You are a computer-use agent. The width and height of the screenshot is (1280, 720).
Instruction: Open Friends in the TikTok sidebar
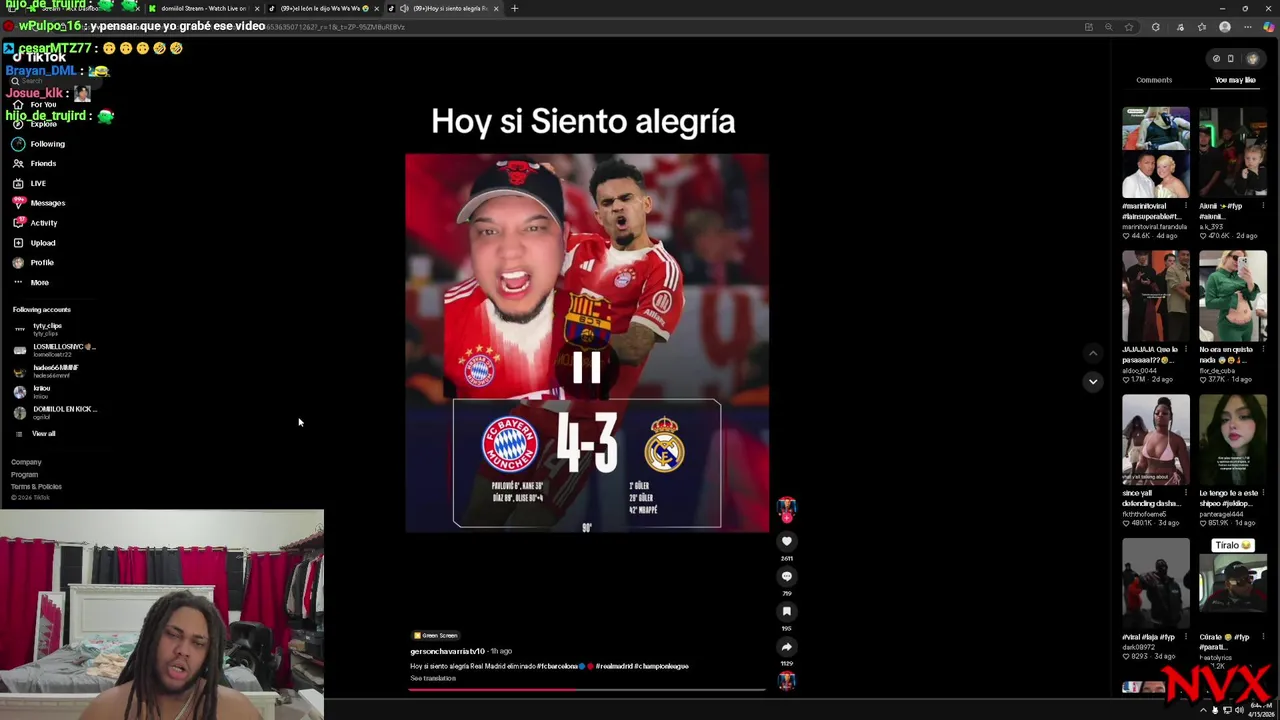coord(34,163)
